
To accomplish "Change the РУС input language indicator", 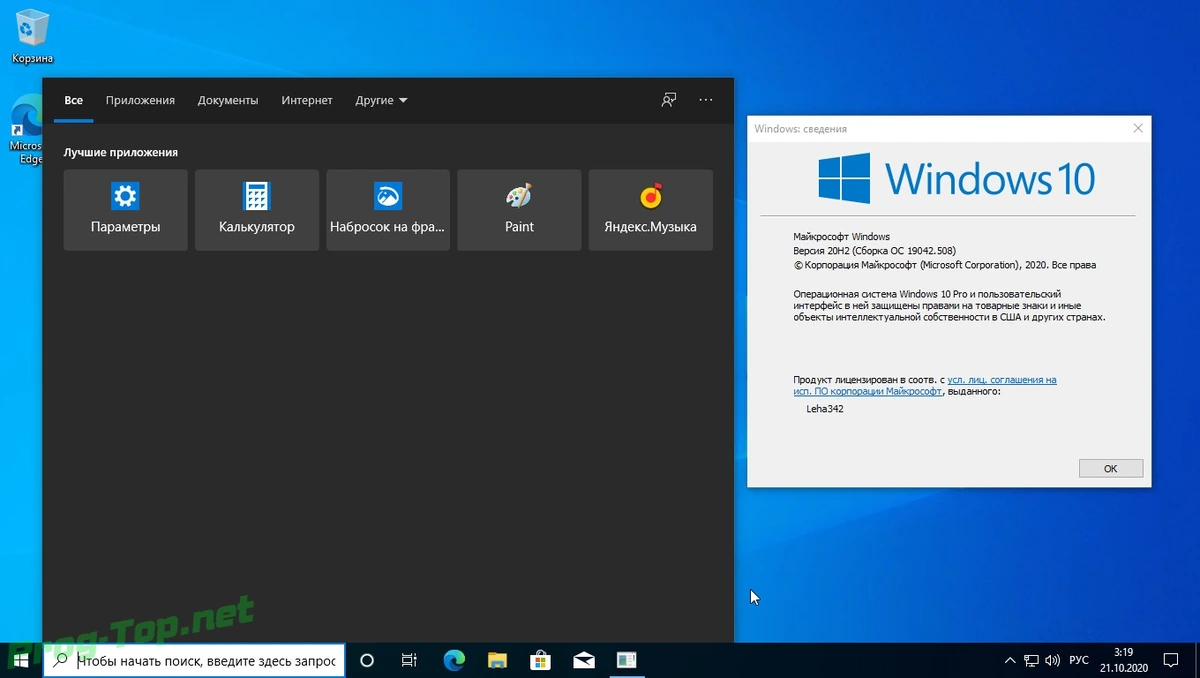I will [x=1079, y=661].
